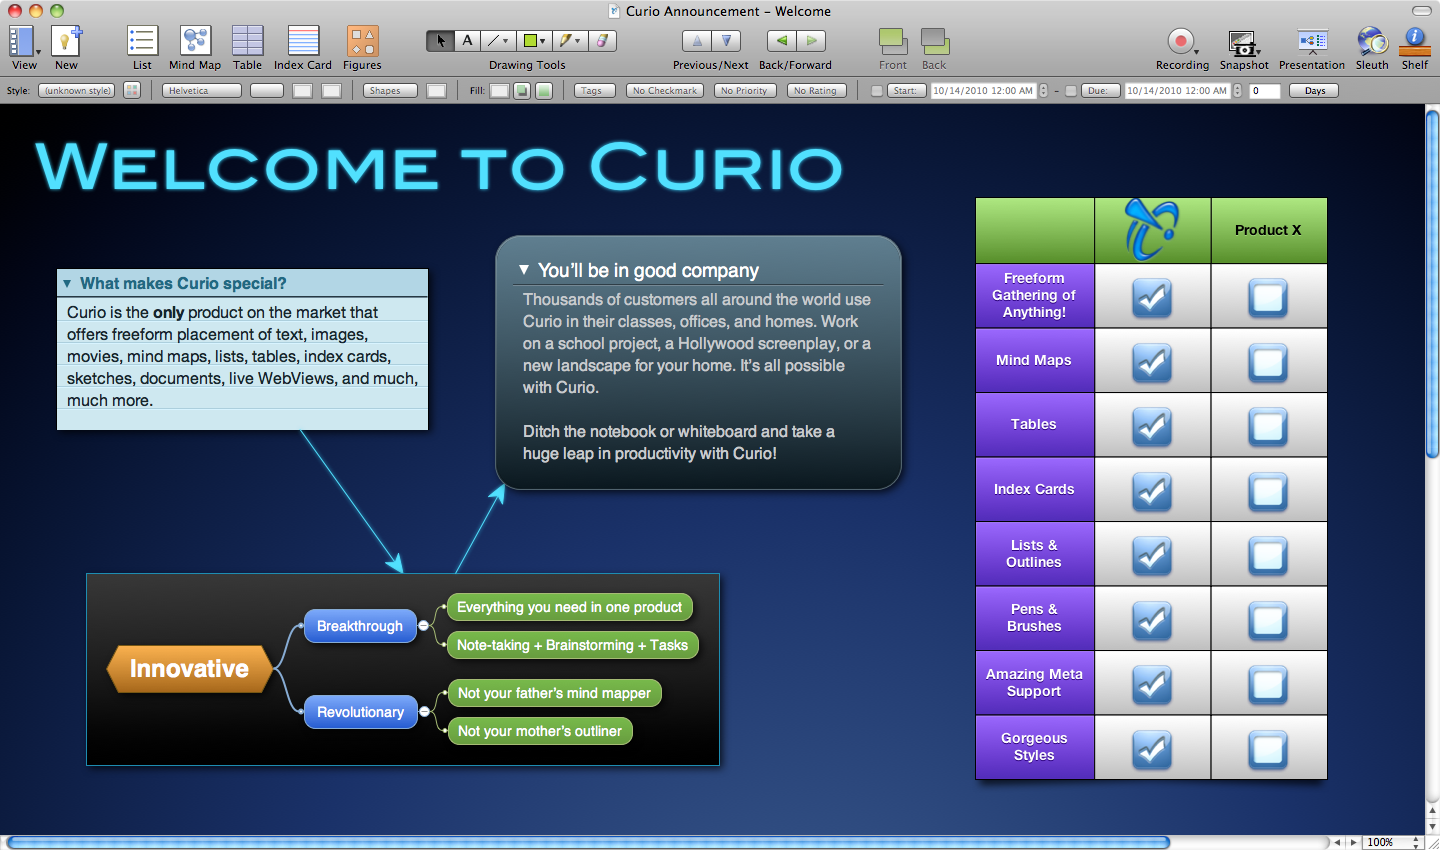
Task: Select 'Everything you need in one product' node
Action: coord(569,607)
